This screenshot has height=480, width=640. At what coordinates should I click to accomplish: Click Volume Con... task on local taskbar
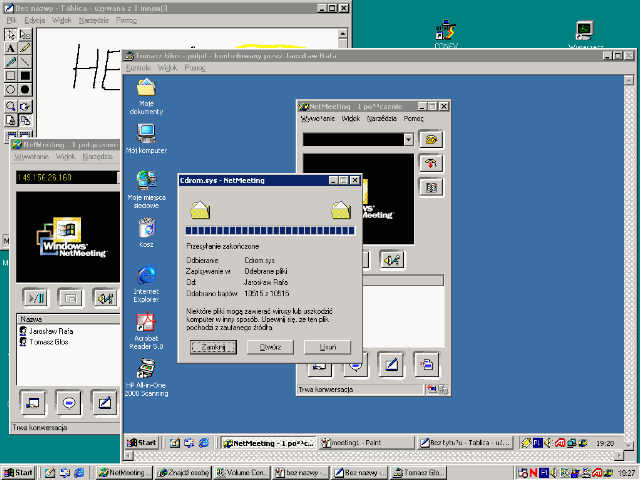[x=242, y=473]
